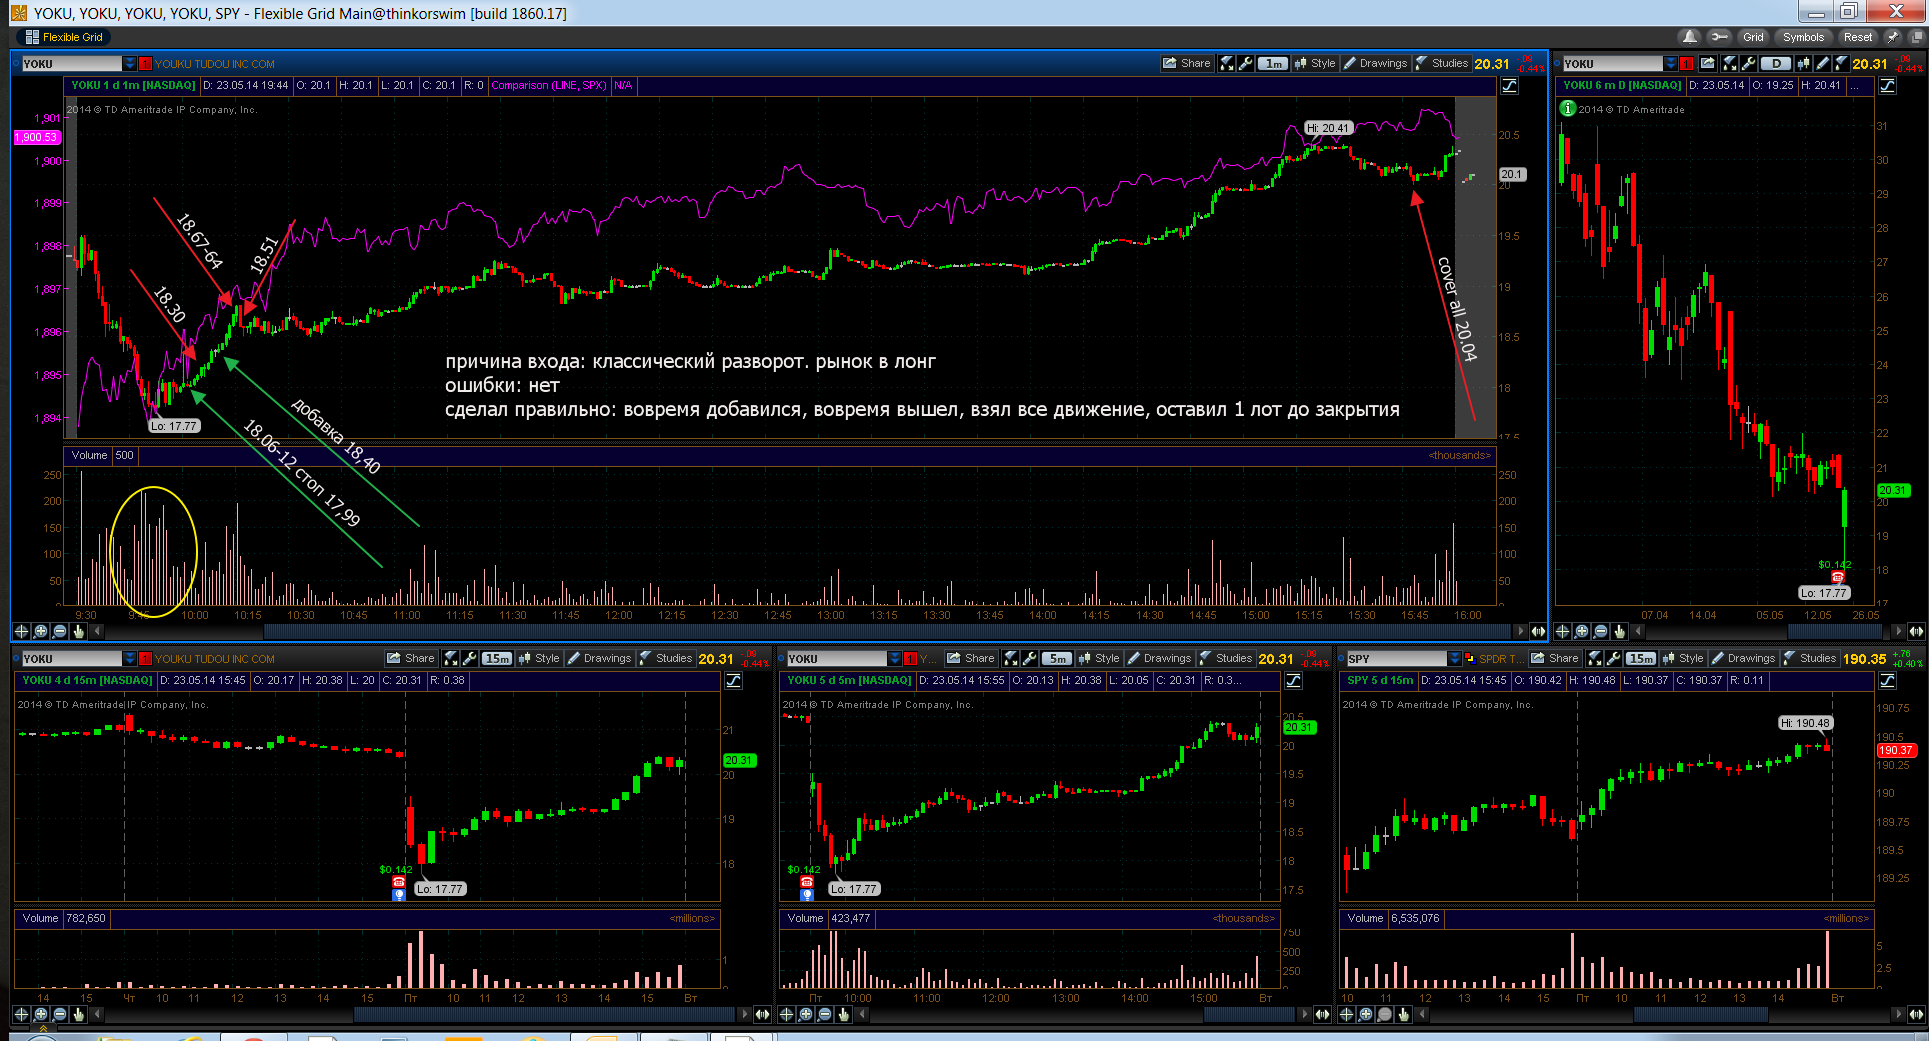Open the alerts bell icon in top bar

1690,37
